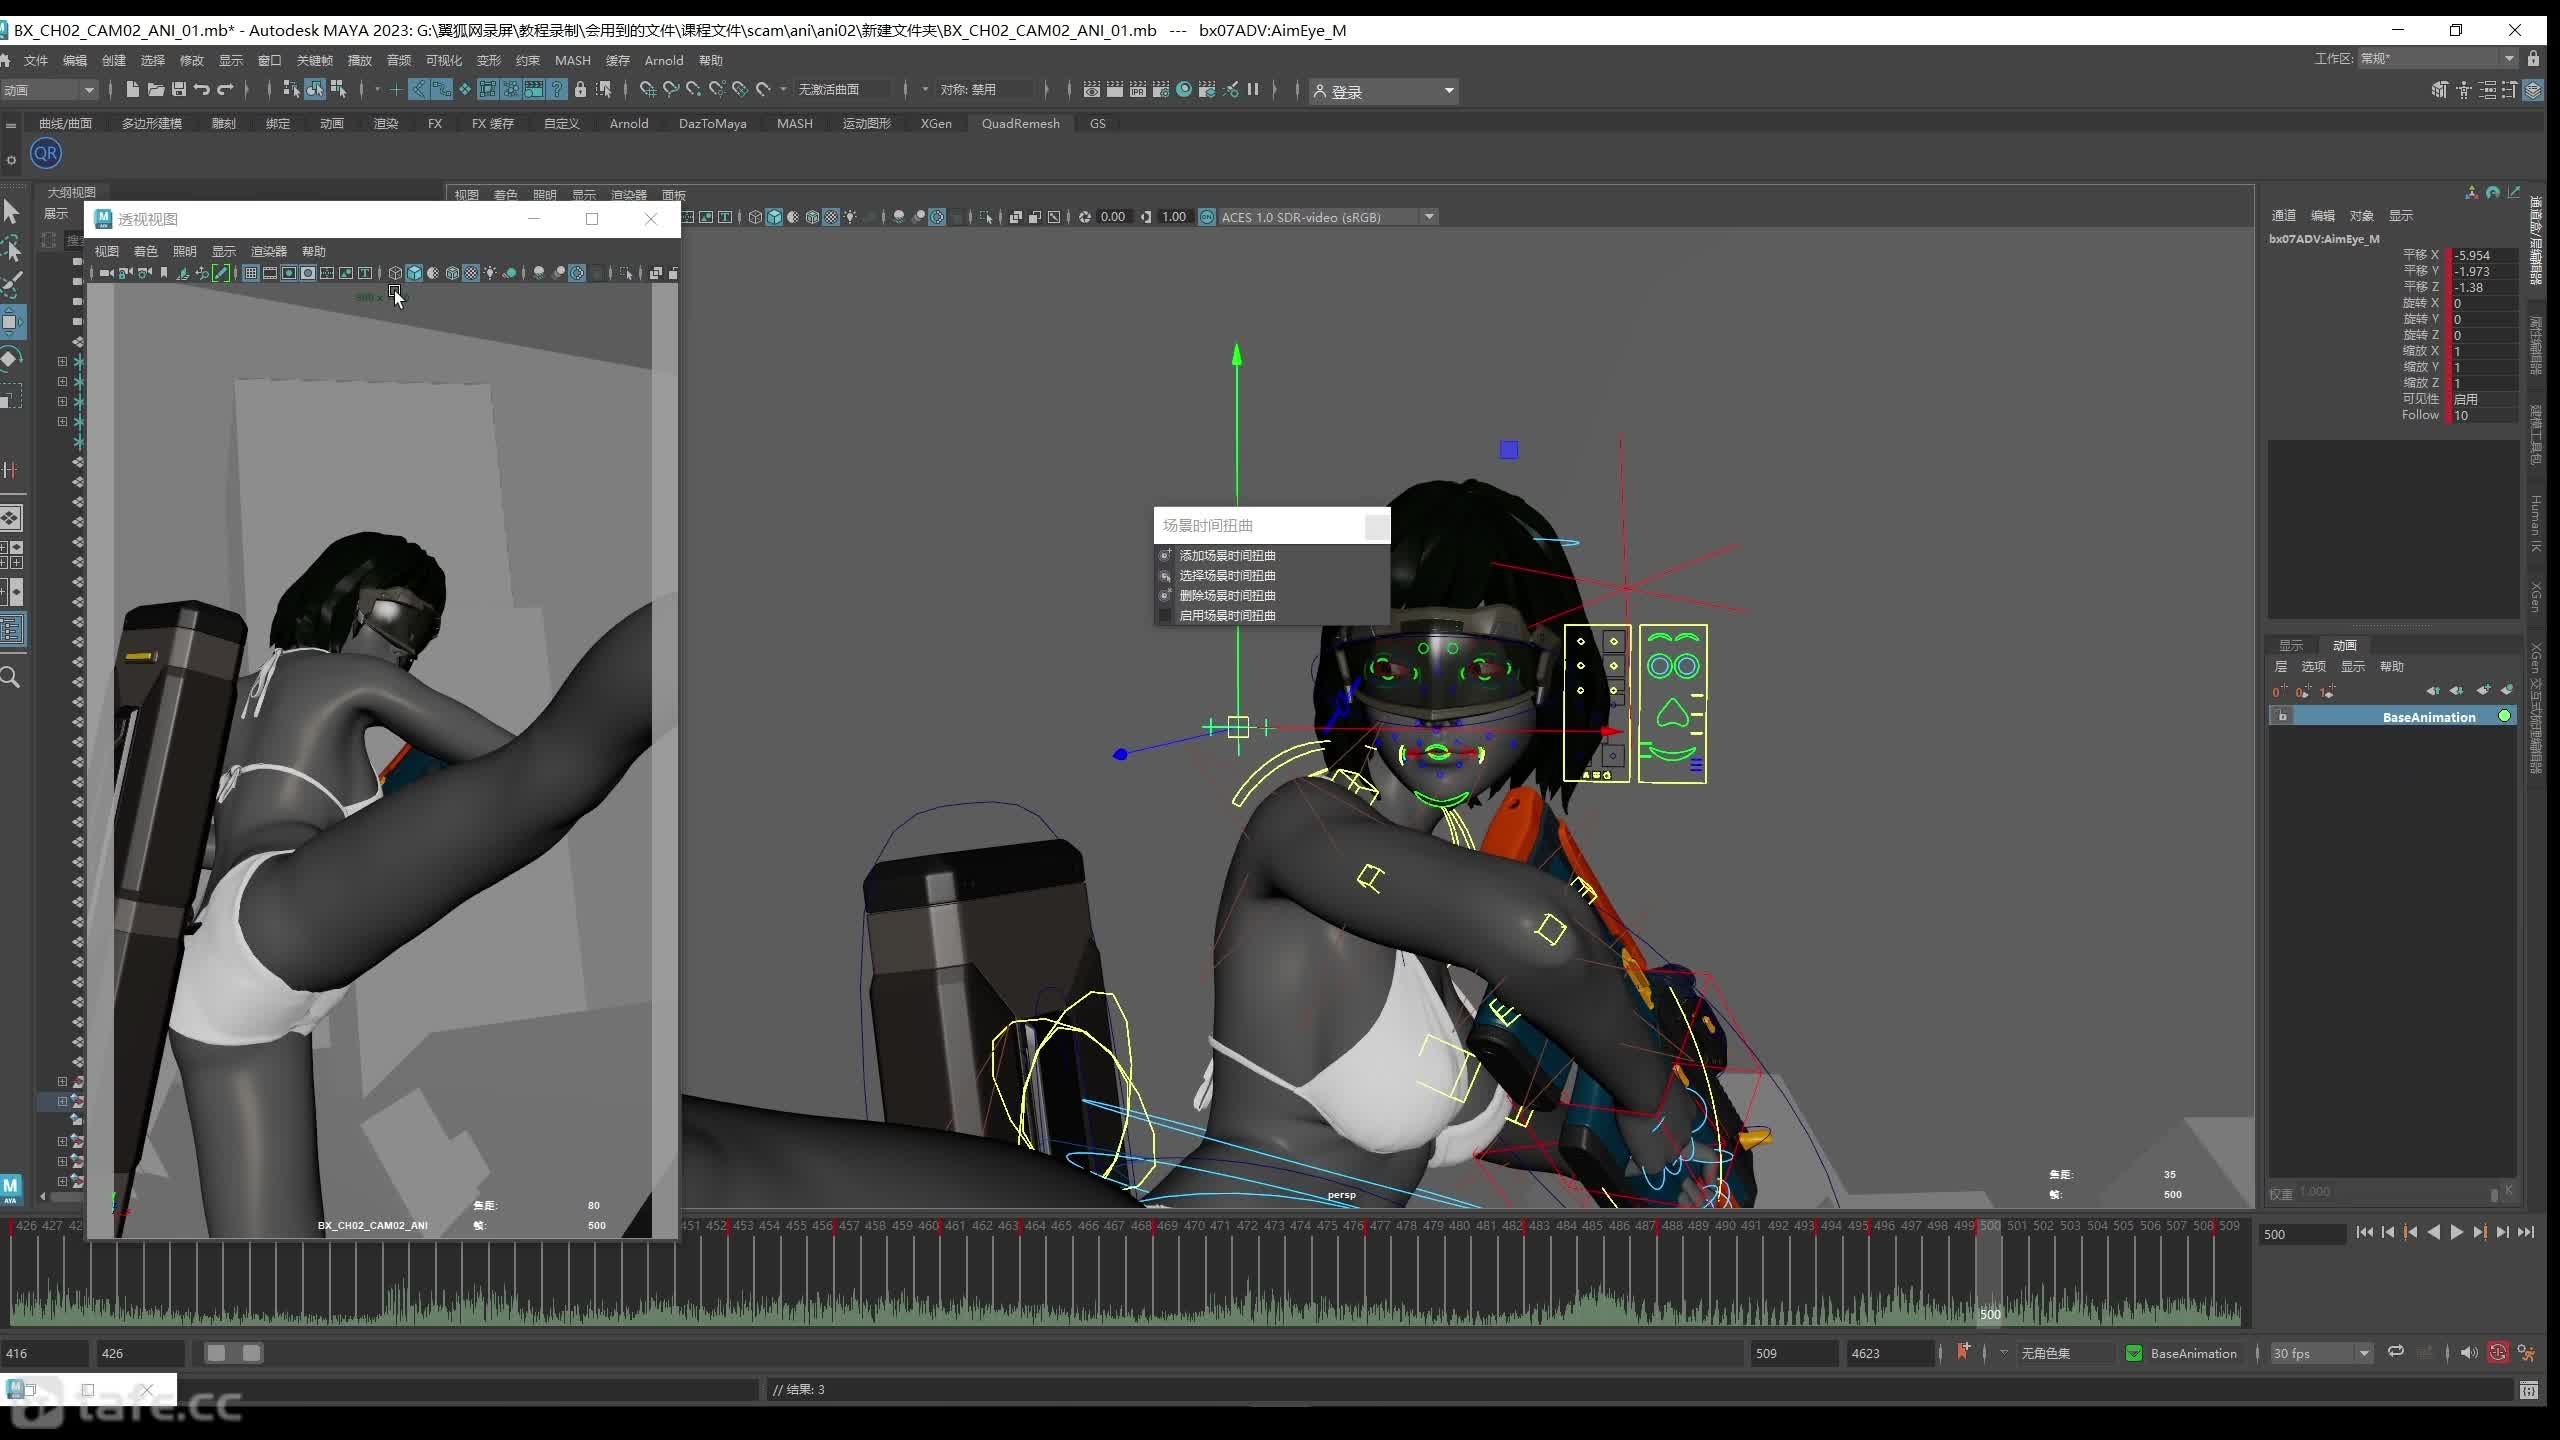Toggle the Channel Box layer editor icon
This screenshot has height=1440, width=2560.
tap(2533, 91)
